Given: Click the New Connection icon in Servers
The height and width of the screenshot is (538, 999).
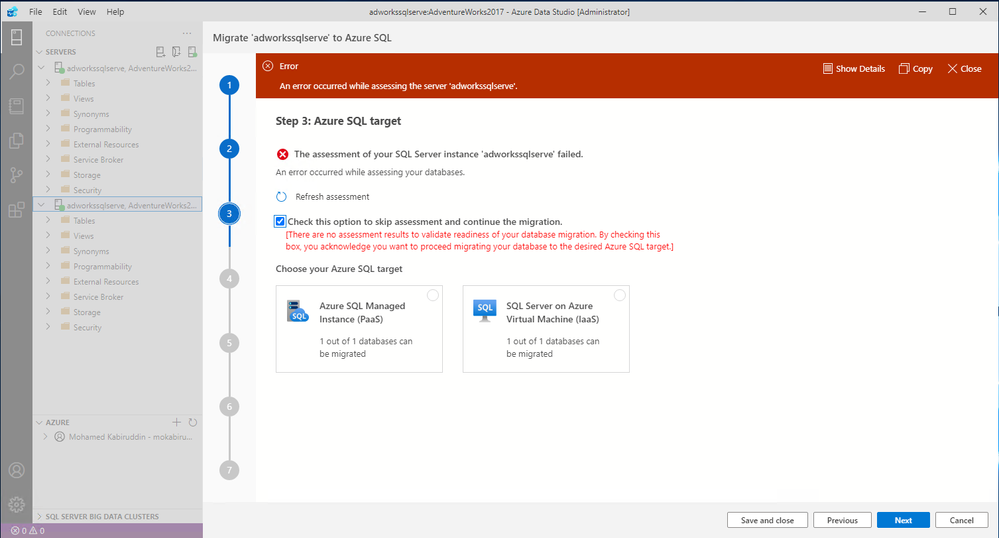Looking at the screenshot, I should click(x=161, y=52).
